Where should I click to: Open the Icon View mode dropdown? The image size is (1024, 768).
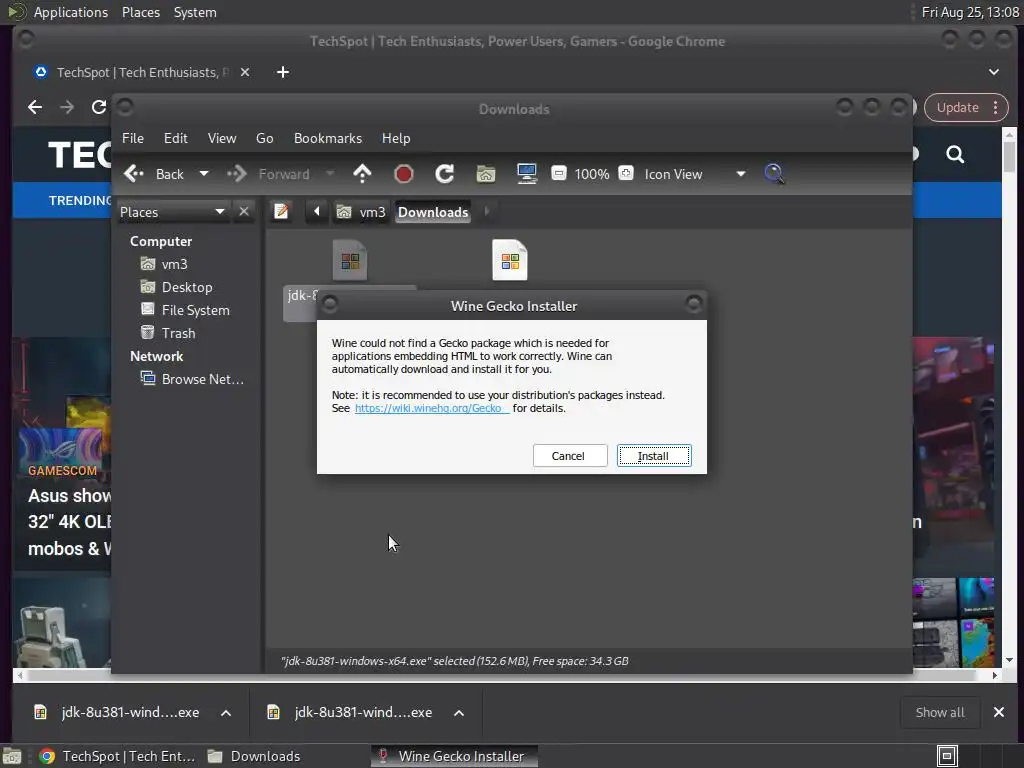(x=695, y=174)
